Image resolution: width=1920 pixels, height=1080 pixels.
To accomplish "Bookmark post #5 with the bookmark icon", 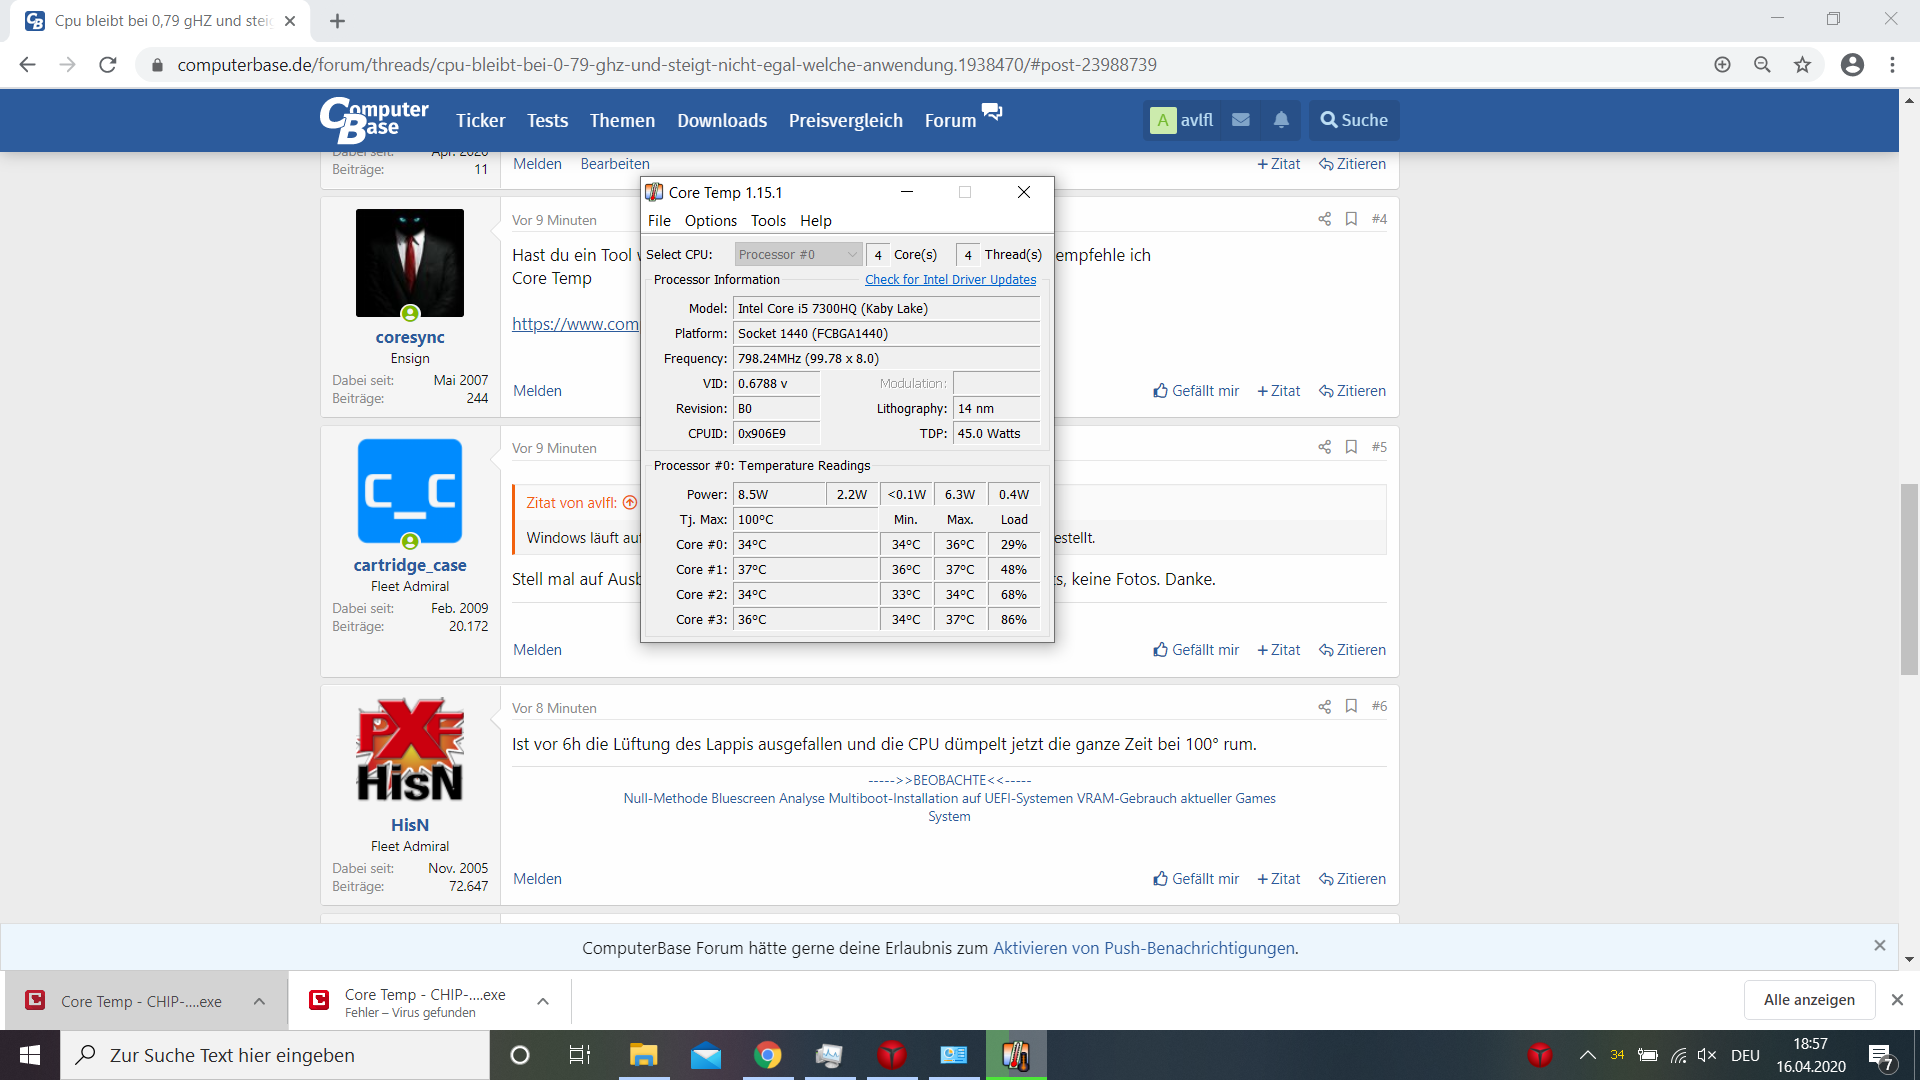I will point(1351,447).
